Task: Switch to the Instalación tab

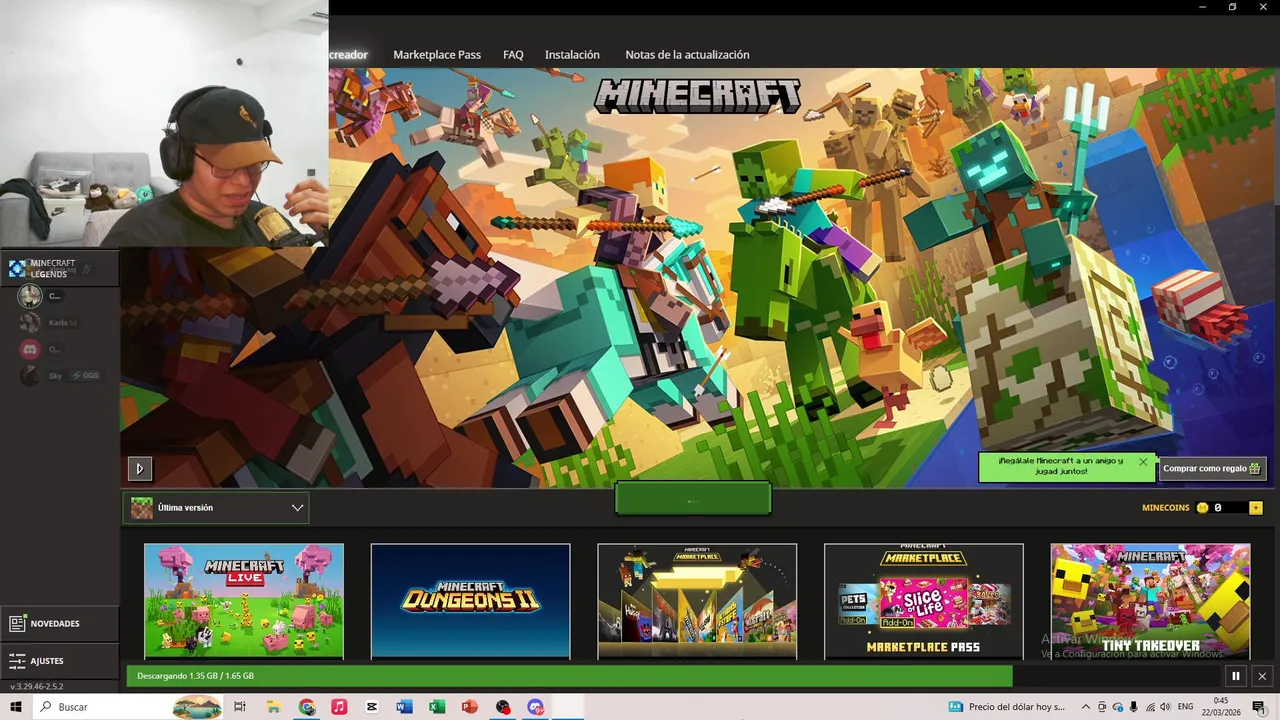Action: (x=572, y=55)
